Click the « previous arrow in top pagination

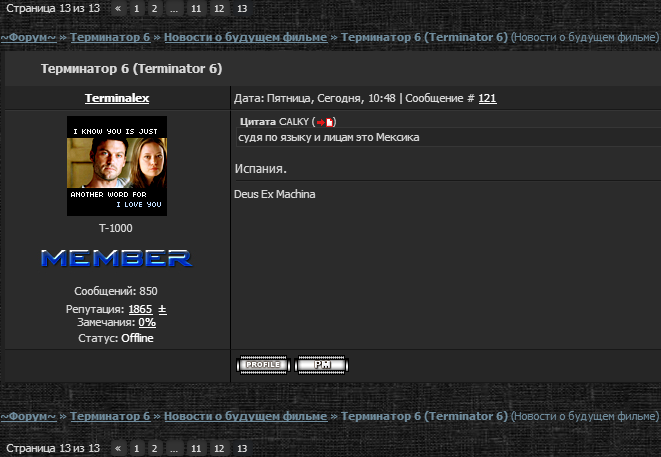coord(118,8)
